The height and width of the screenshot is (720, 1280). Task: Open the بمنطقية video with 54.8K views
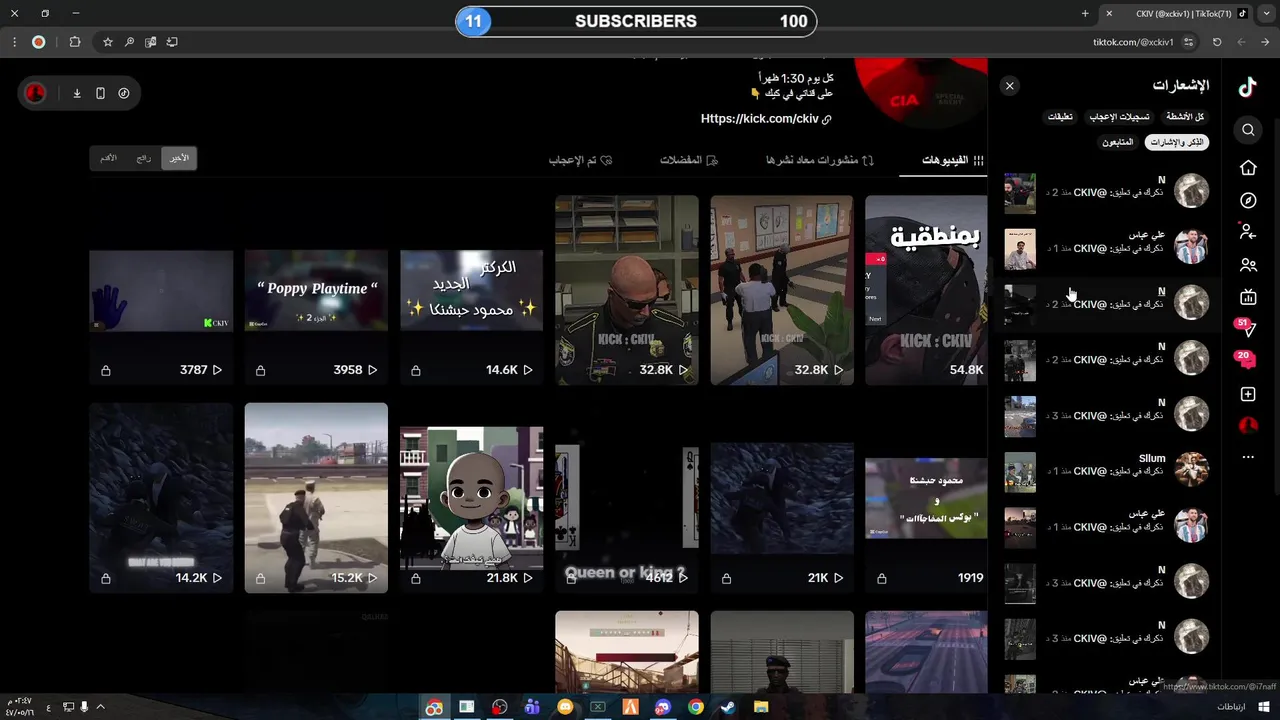(x=926, y=290)
